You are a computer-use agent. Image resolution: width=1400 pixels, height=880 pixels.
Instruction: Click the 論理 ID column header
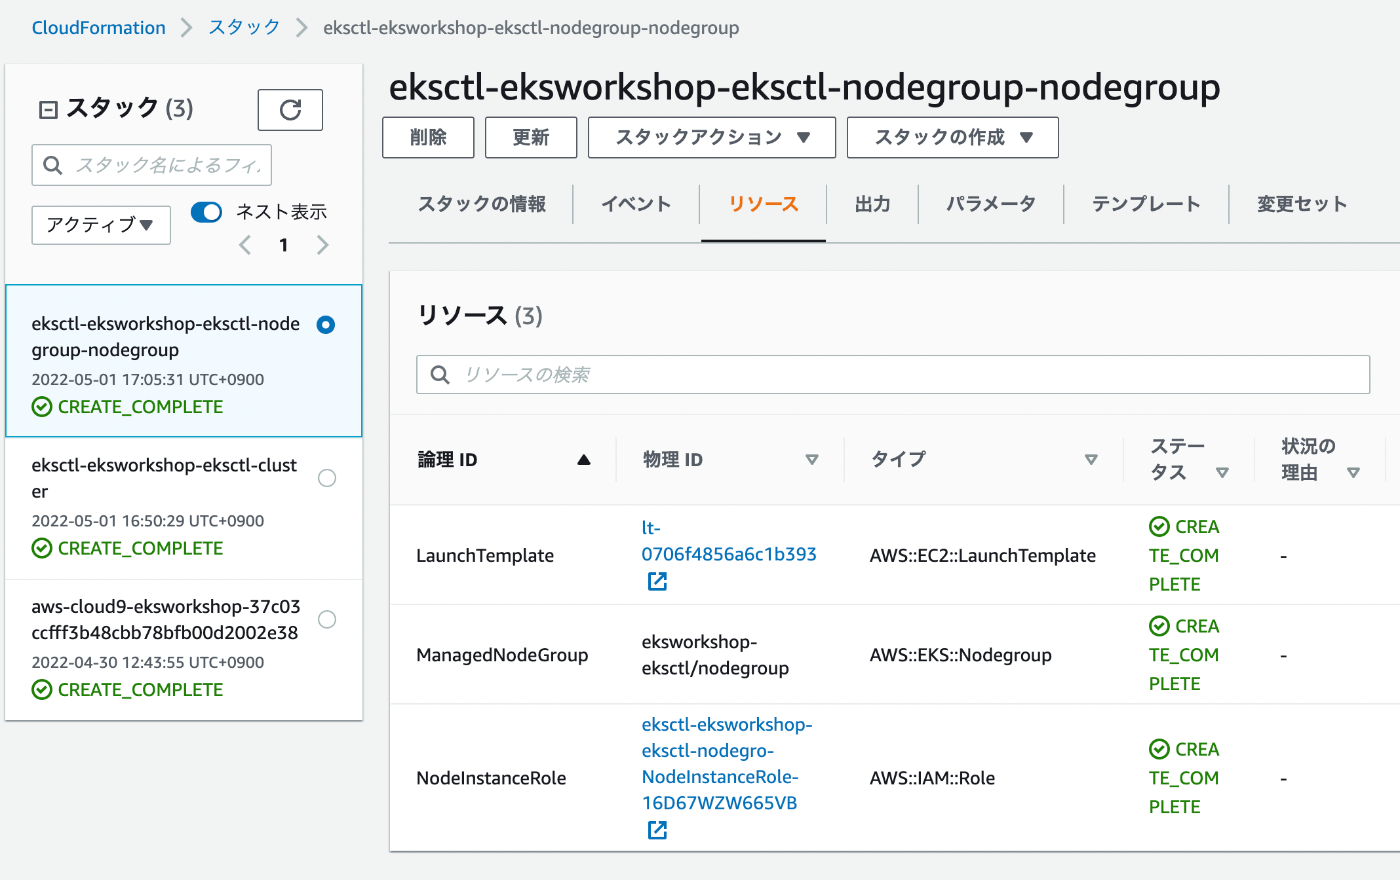[x=447, y=460]
